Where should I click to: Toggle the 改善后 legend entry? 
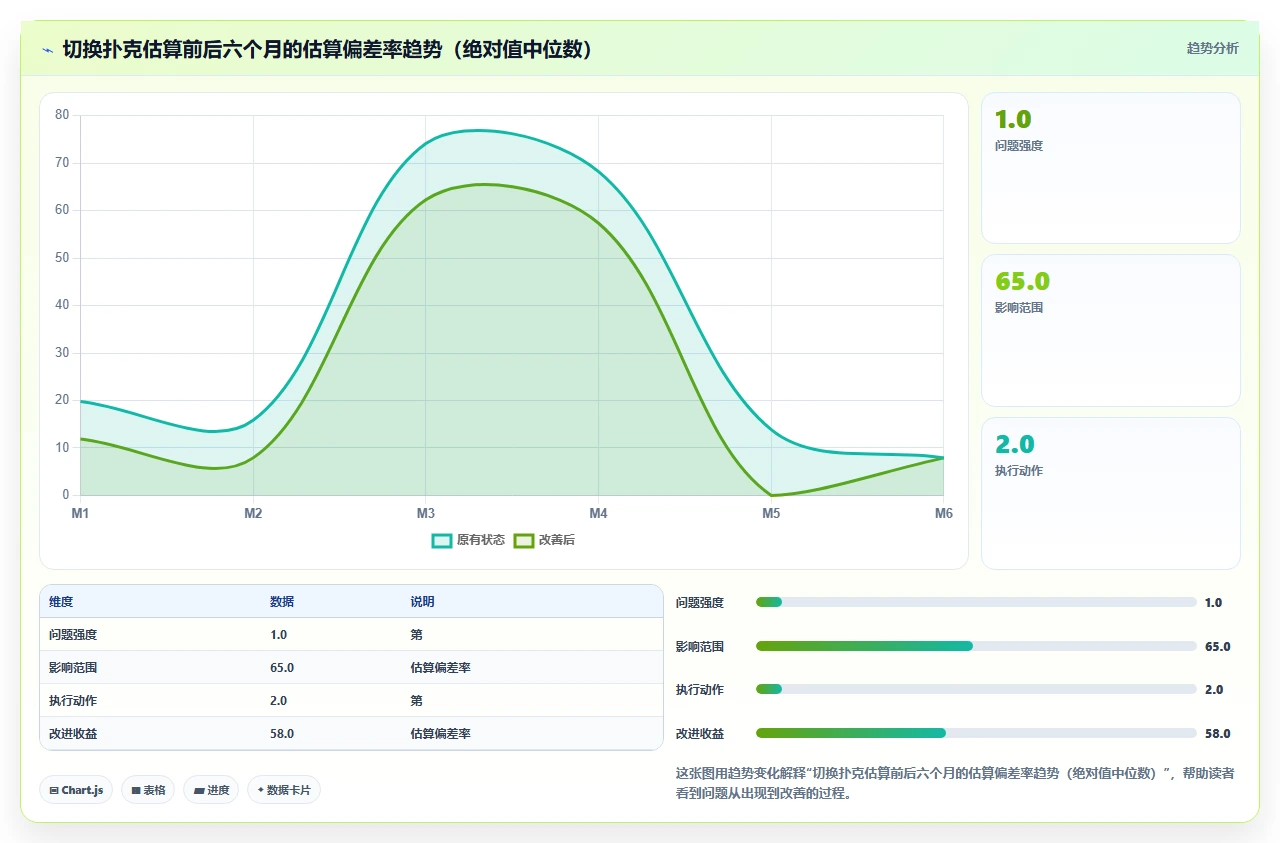545,540
